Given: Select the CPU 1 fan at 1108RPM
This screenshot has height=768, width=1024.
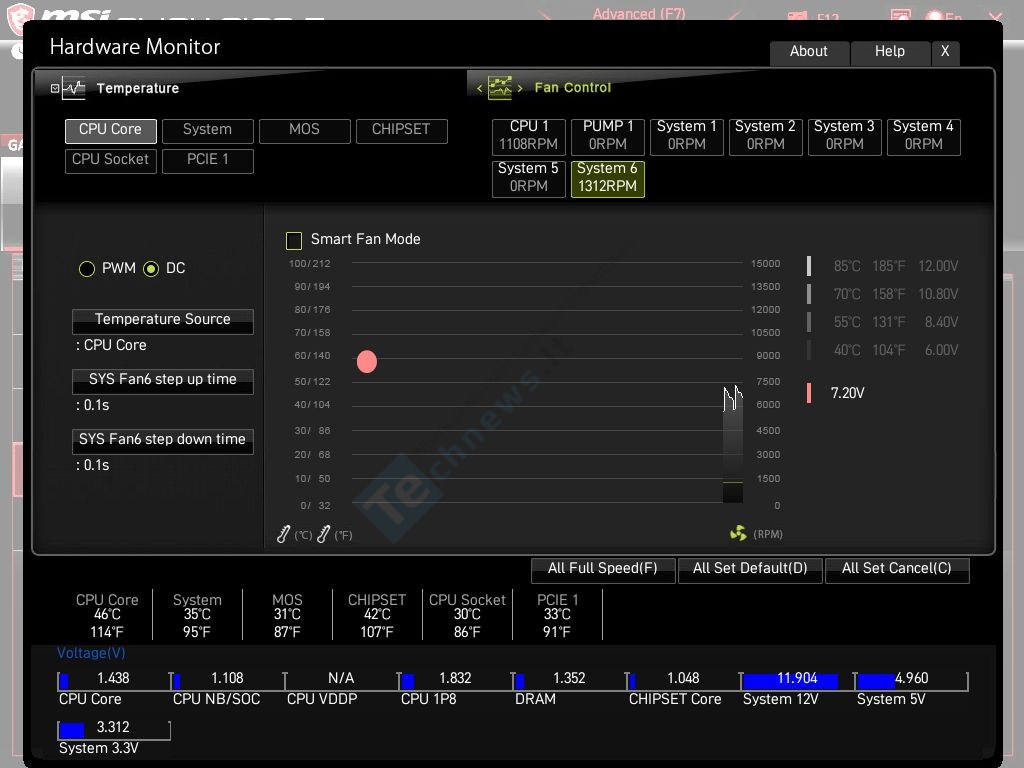Looking at the screenshot, I should click(528, 136).
